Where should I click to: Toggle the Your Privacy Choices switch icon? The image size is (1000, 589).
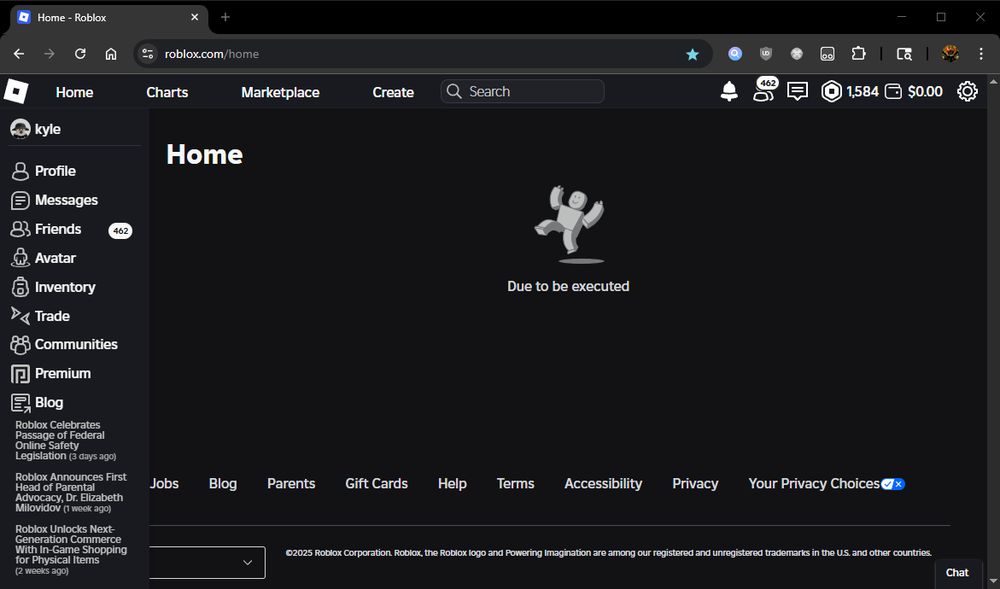(x=893, y=484)
